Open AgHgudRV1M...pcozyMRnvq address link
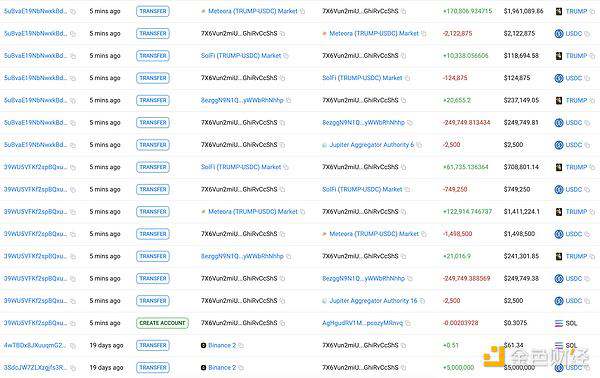The width and height of the screenshot is (600, 378). pos(362,323)
